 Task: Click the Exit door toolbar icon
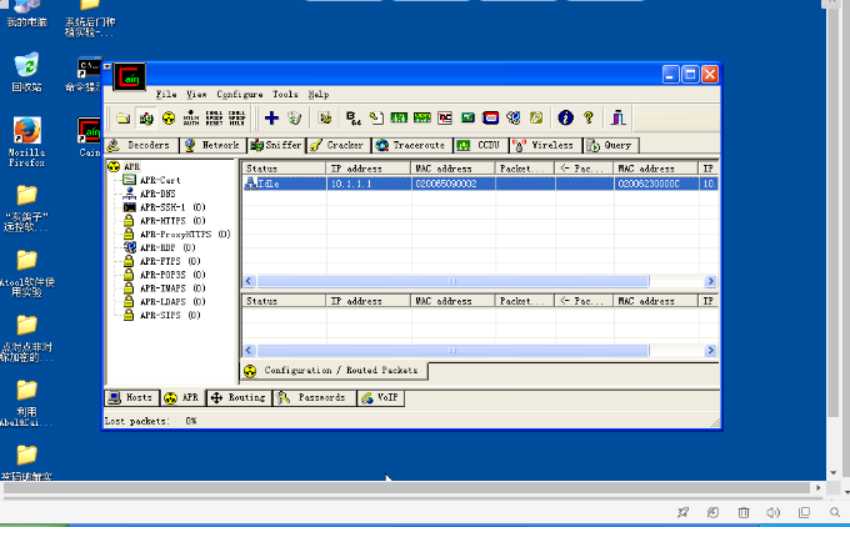618,118
